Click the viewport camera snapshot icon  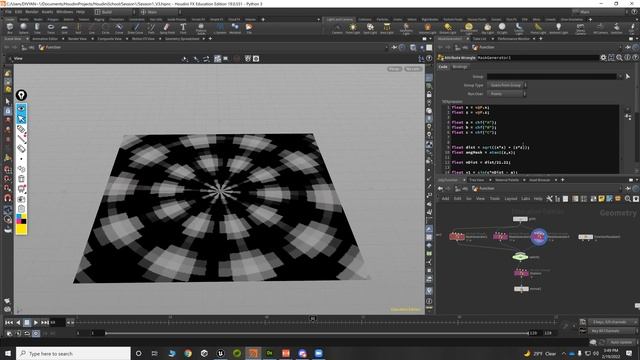256,59
